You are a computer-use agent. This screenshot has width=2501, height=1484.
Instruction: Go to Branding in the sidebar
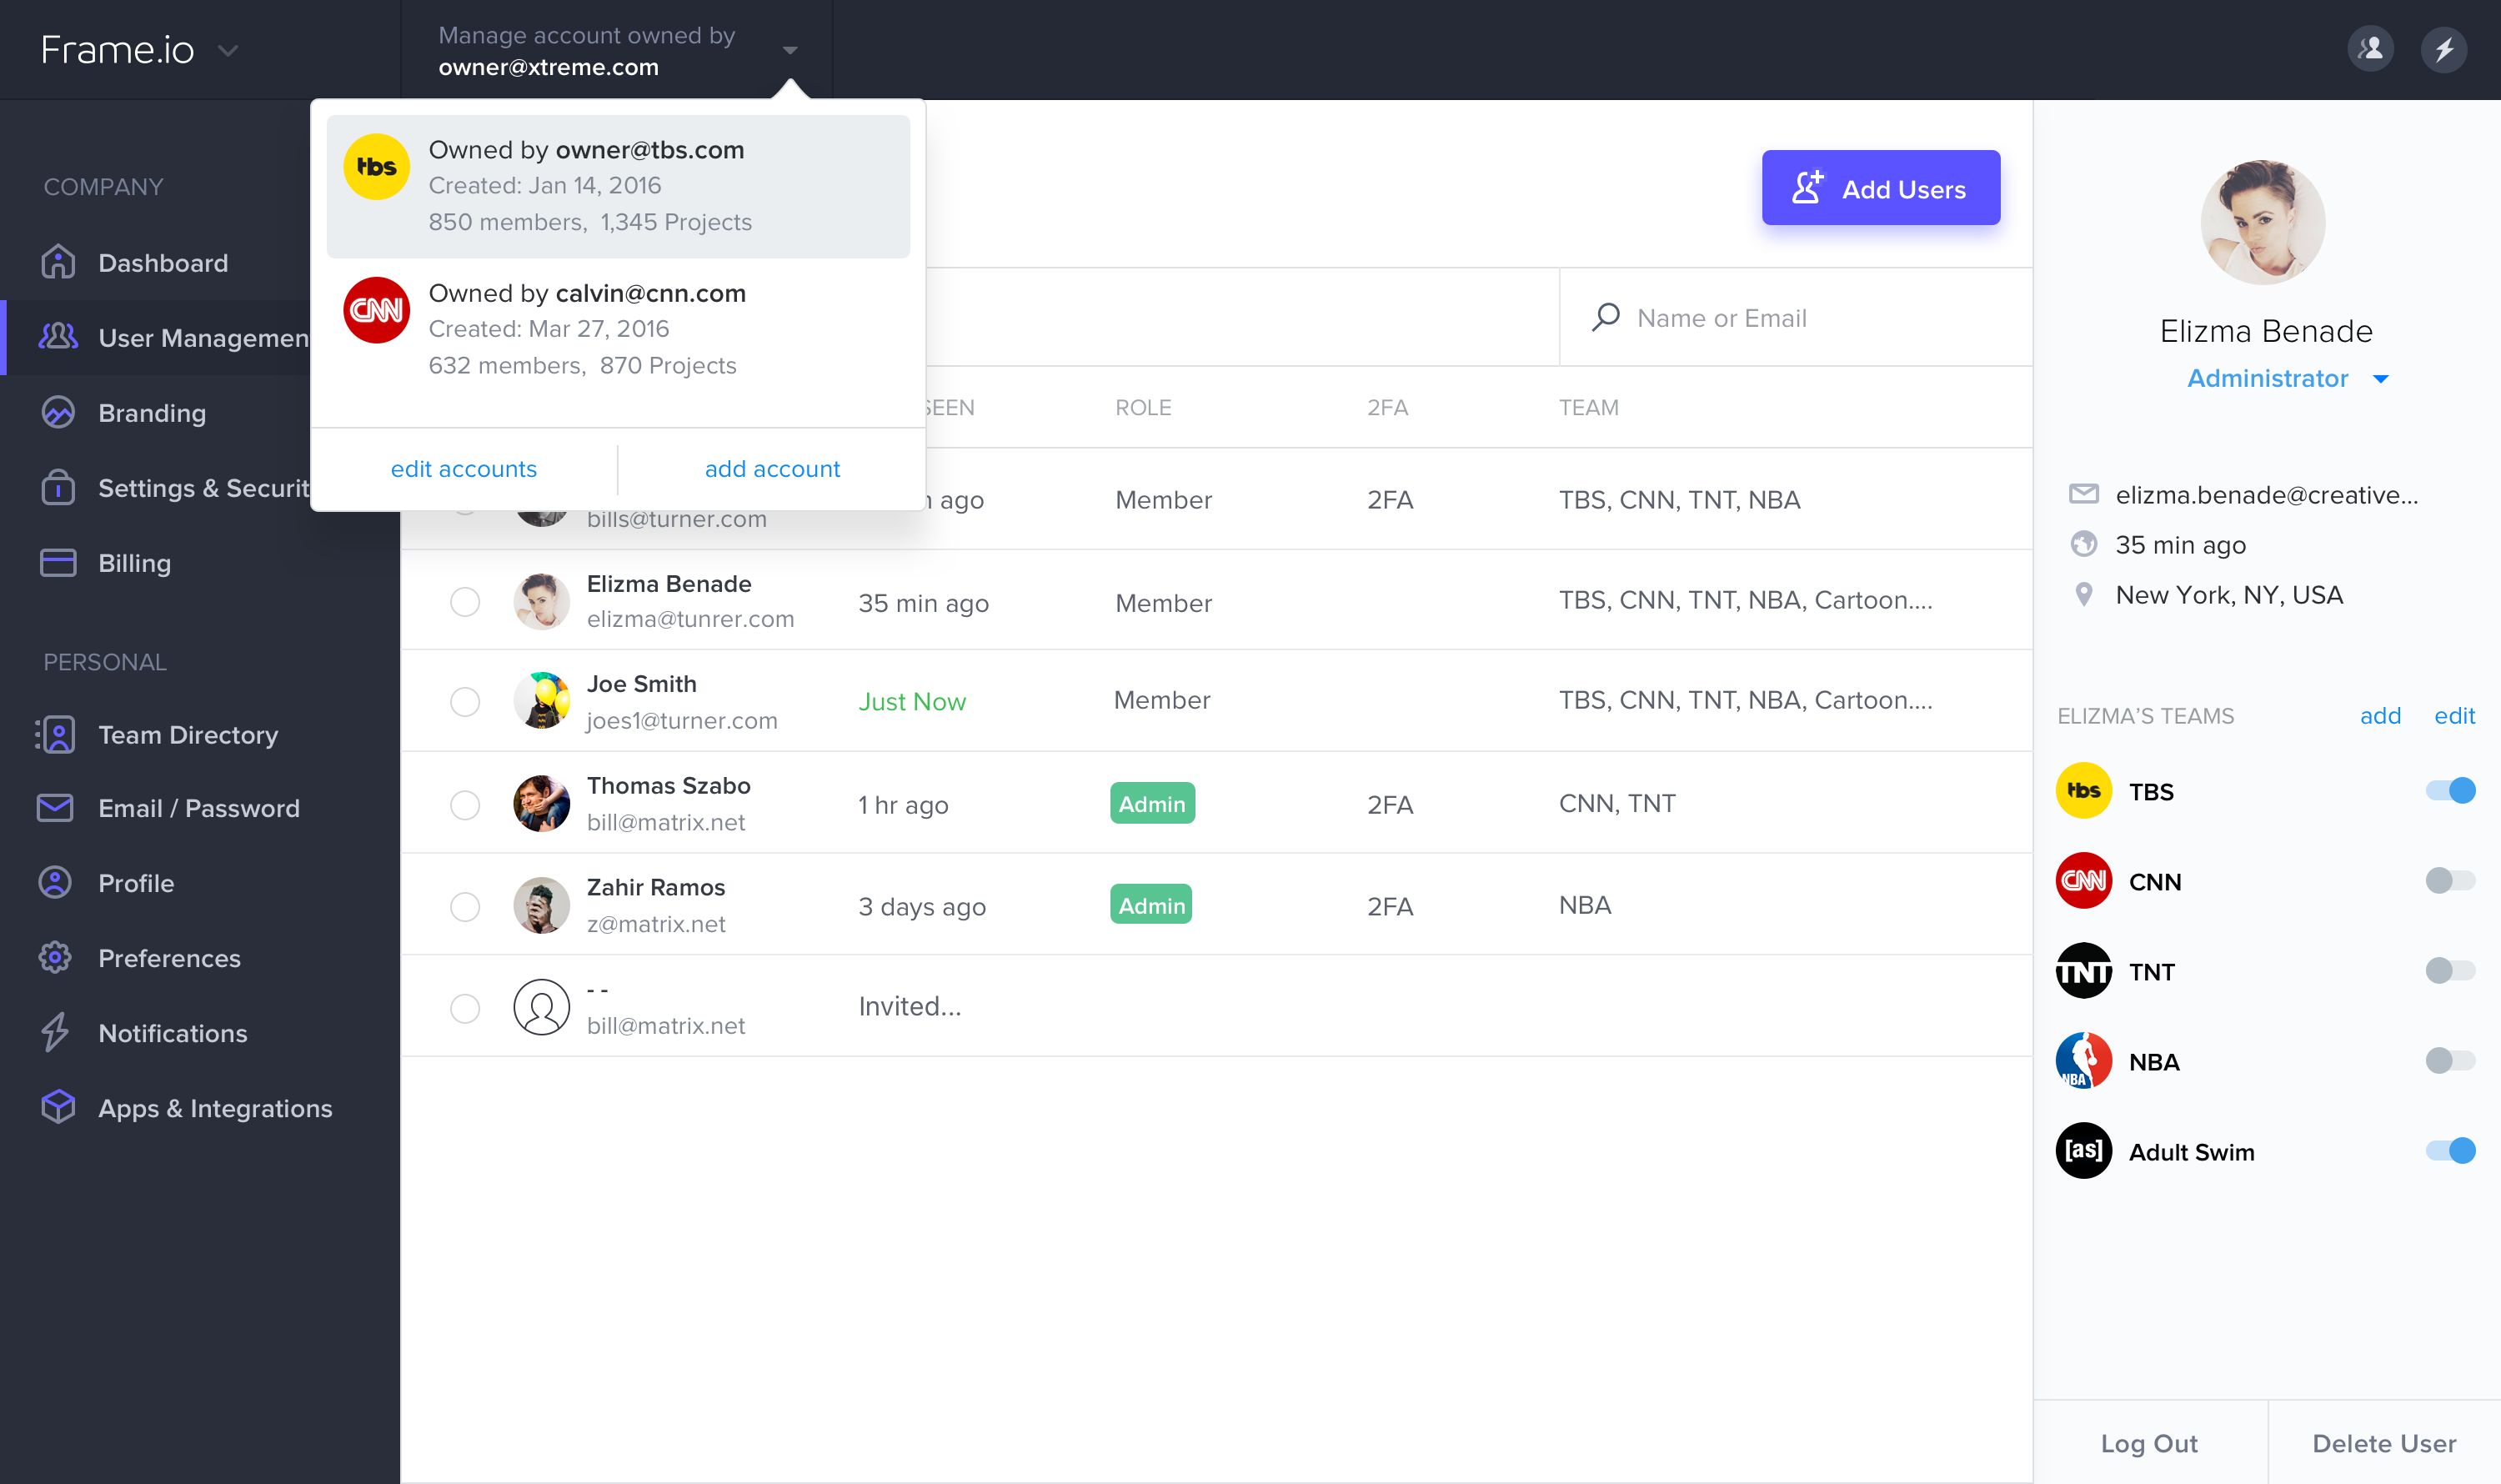[152, 413]
